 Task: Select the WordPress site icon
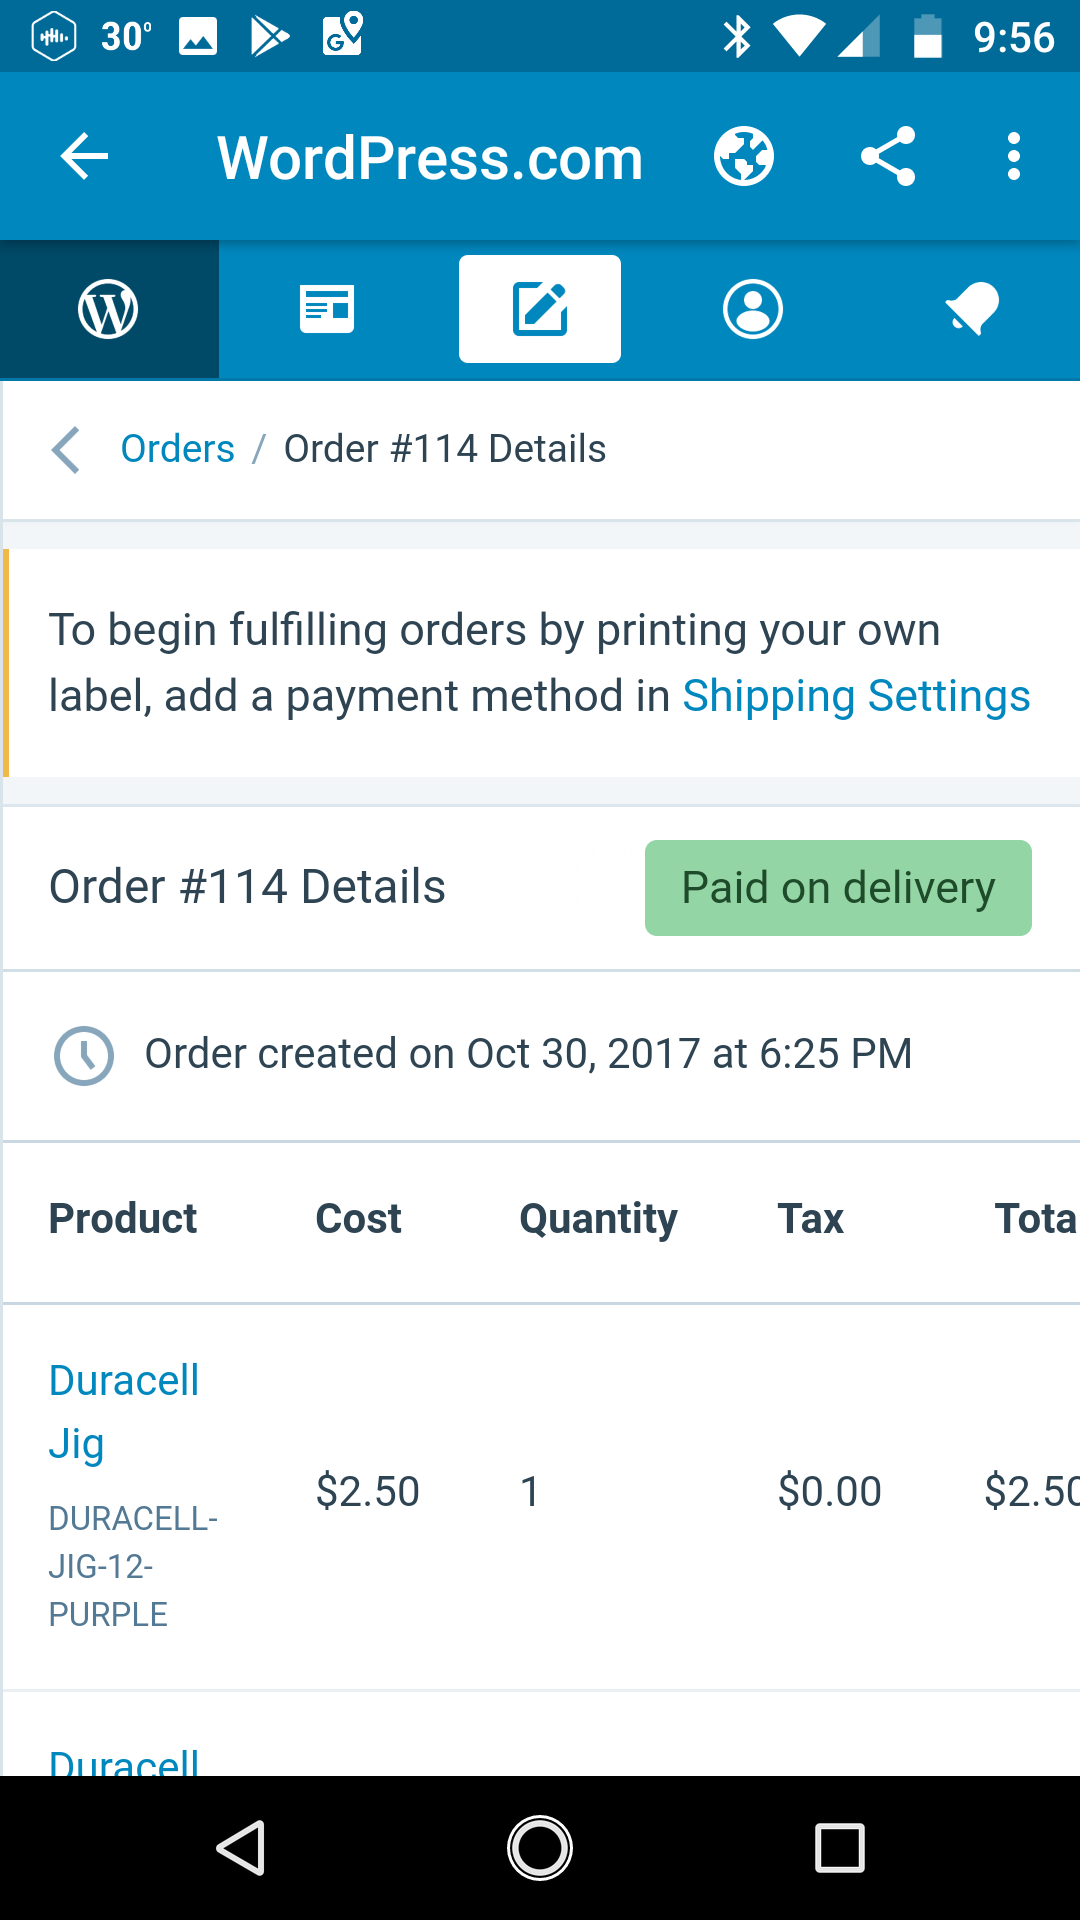click(x=109, y=308)
